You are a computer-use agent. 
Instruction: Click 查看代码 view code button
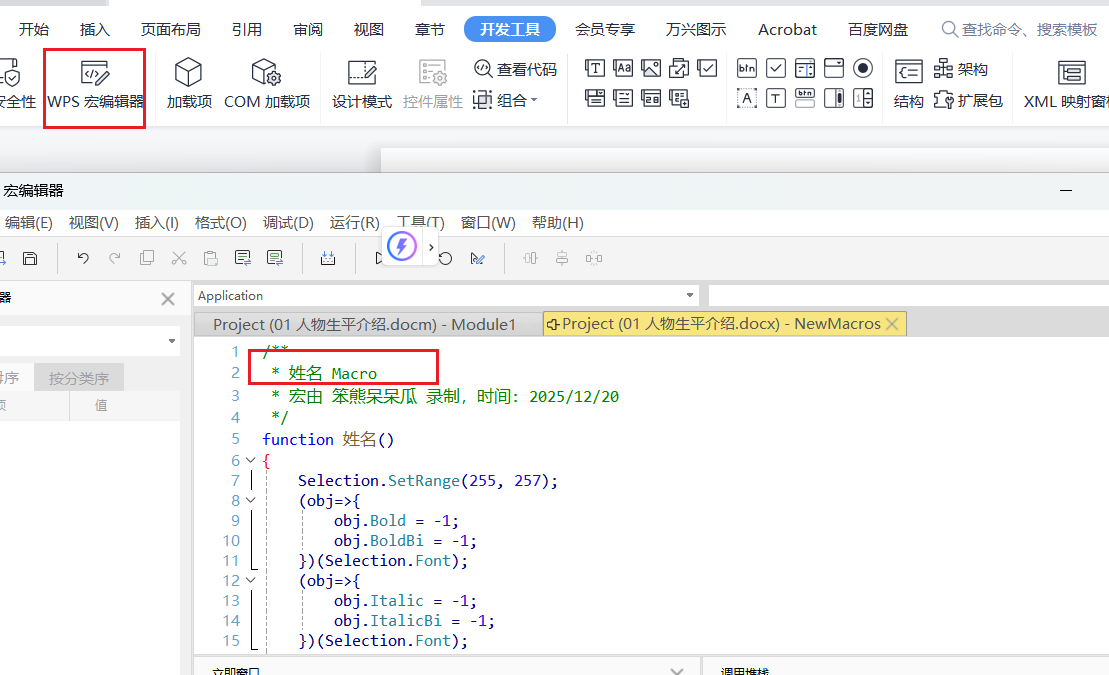click(x=515, y=69)
